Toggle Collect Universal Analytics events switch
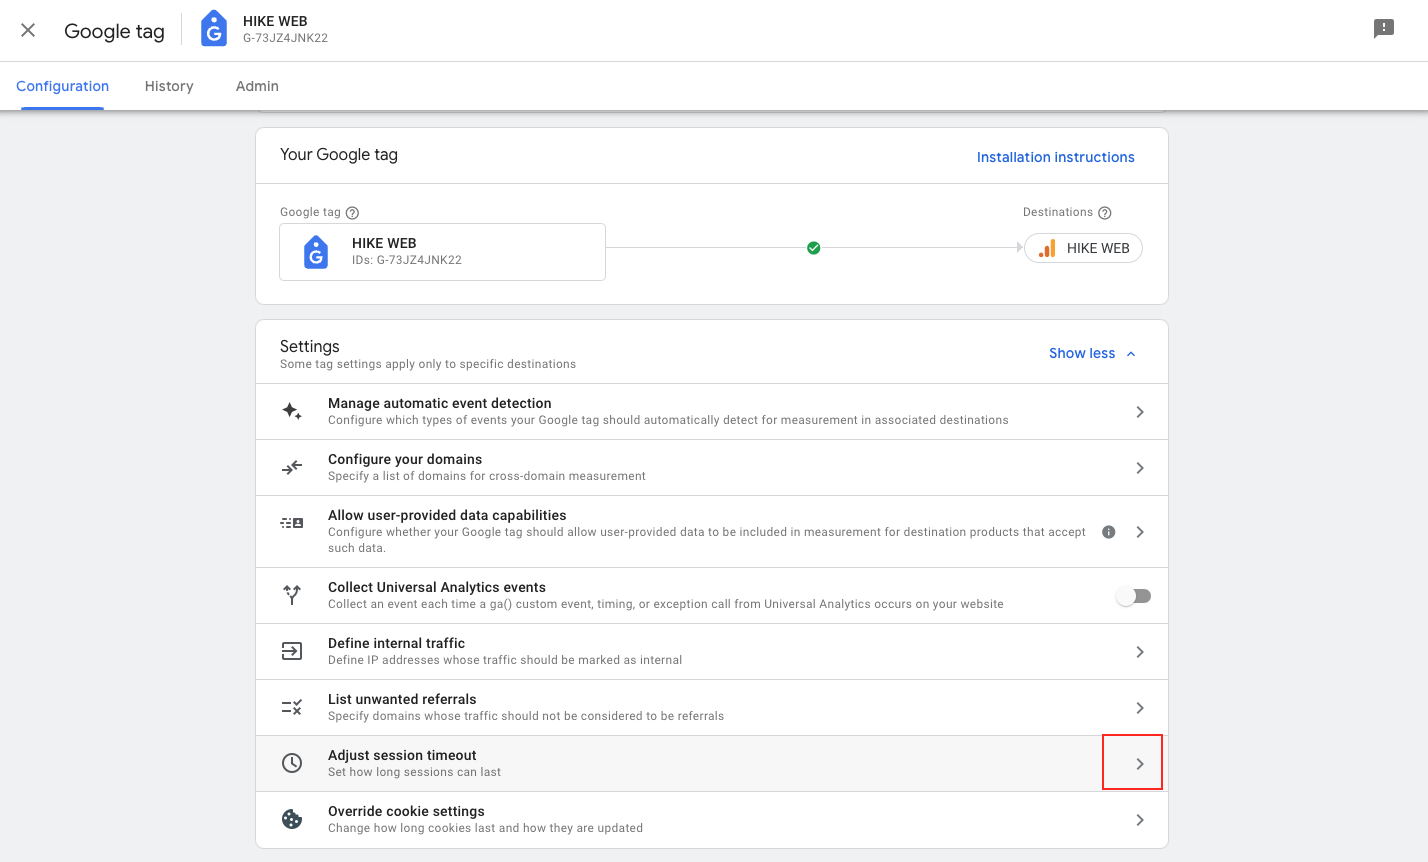Viewport: 1428px width, 862px height. click(1134, 596)
